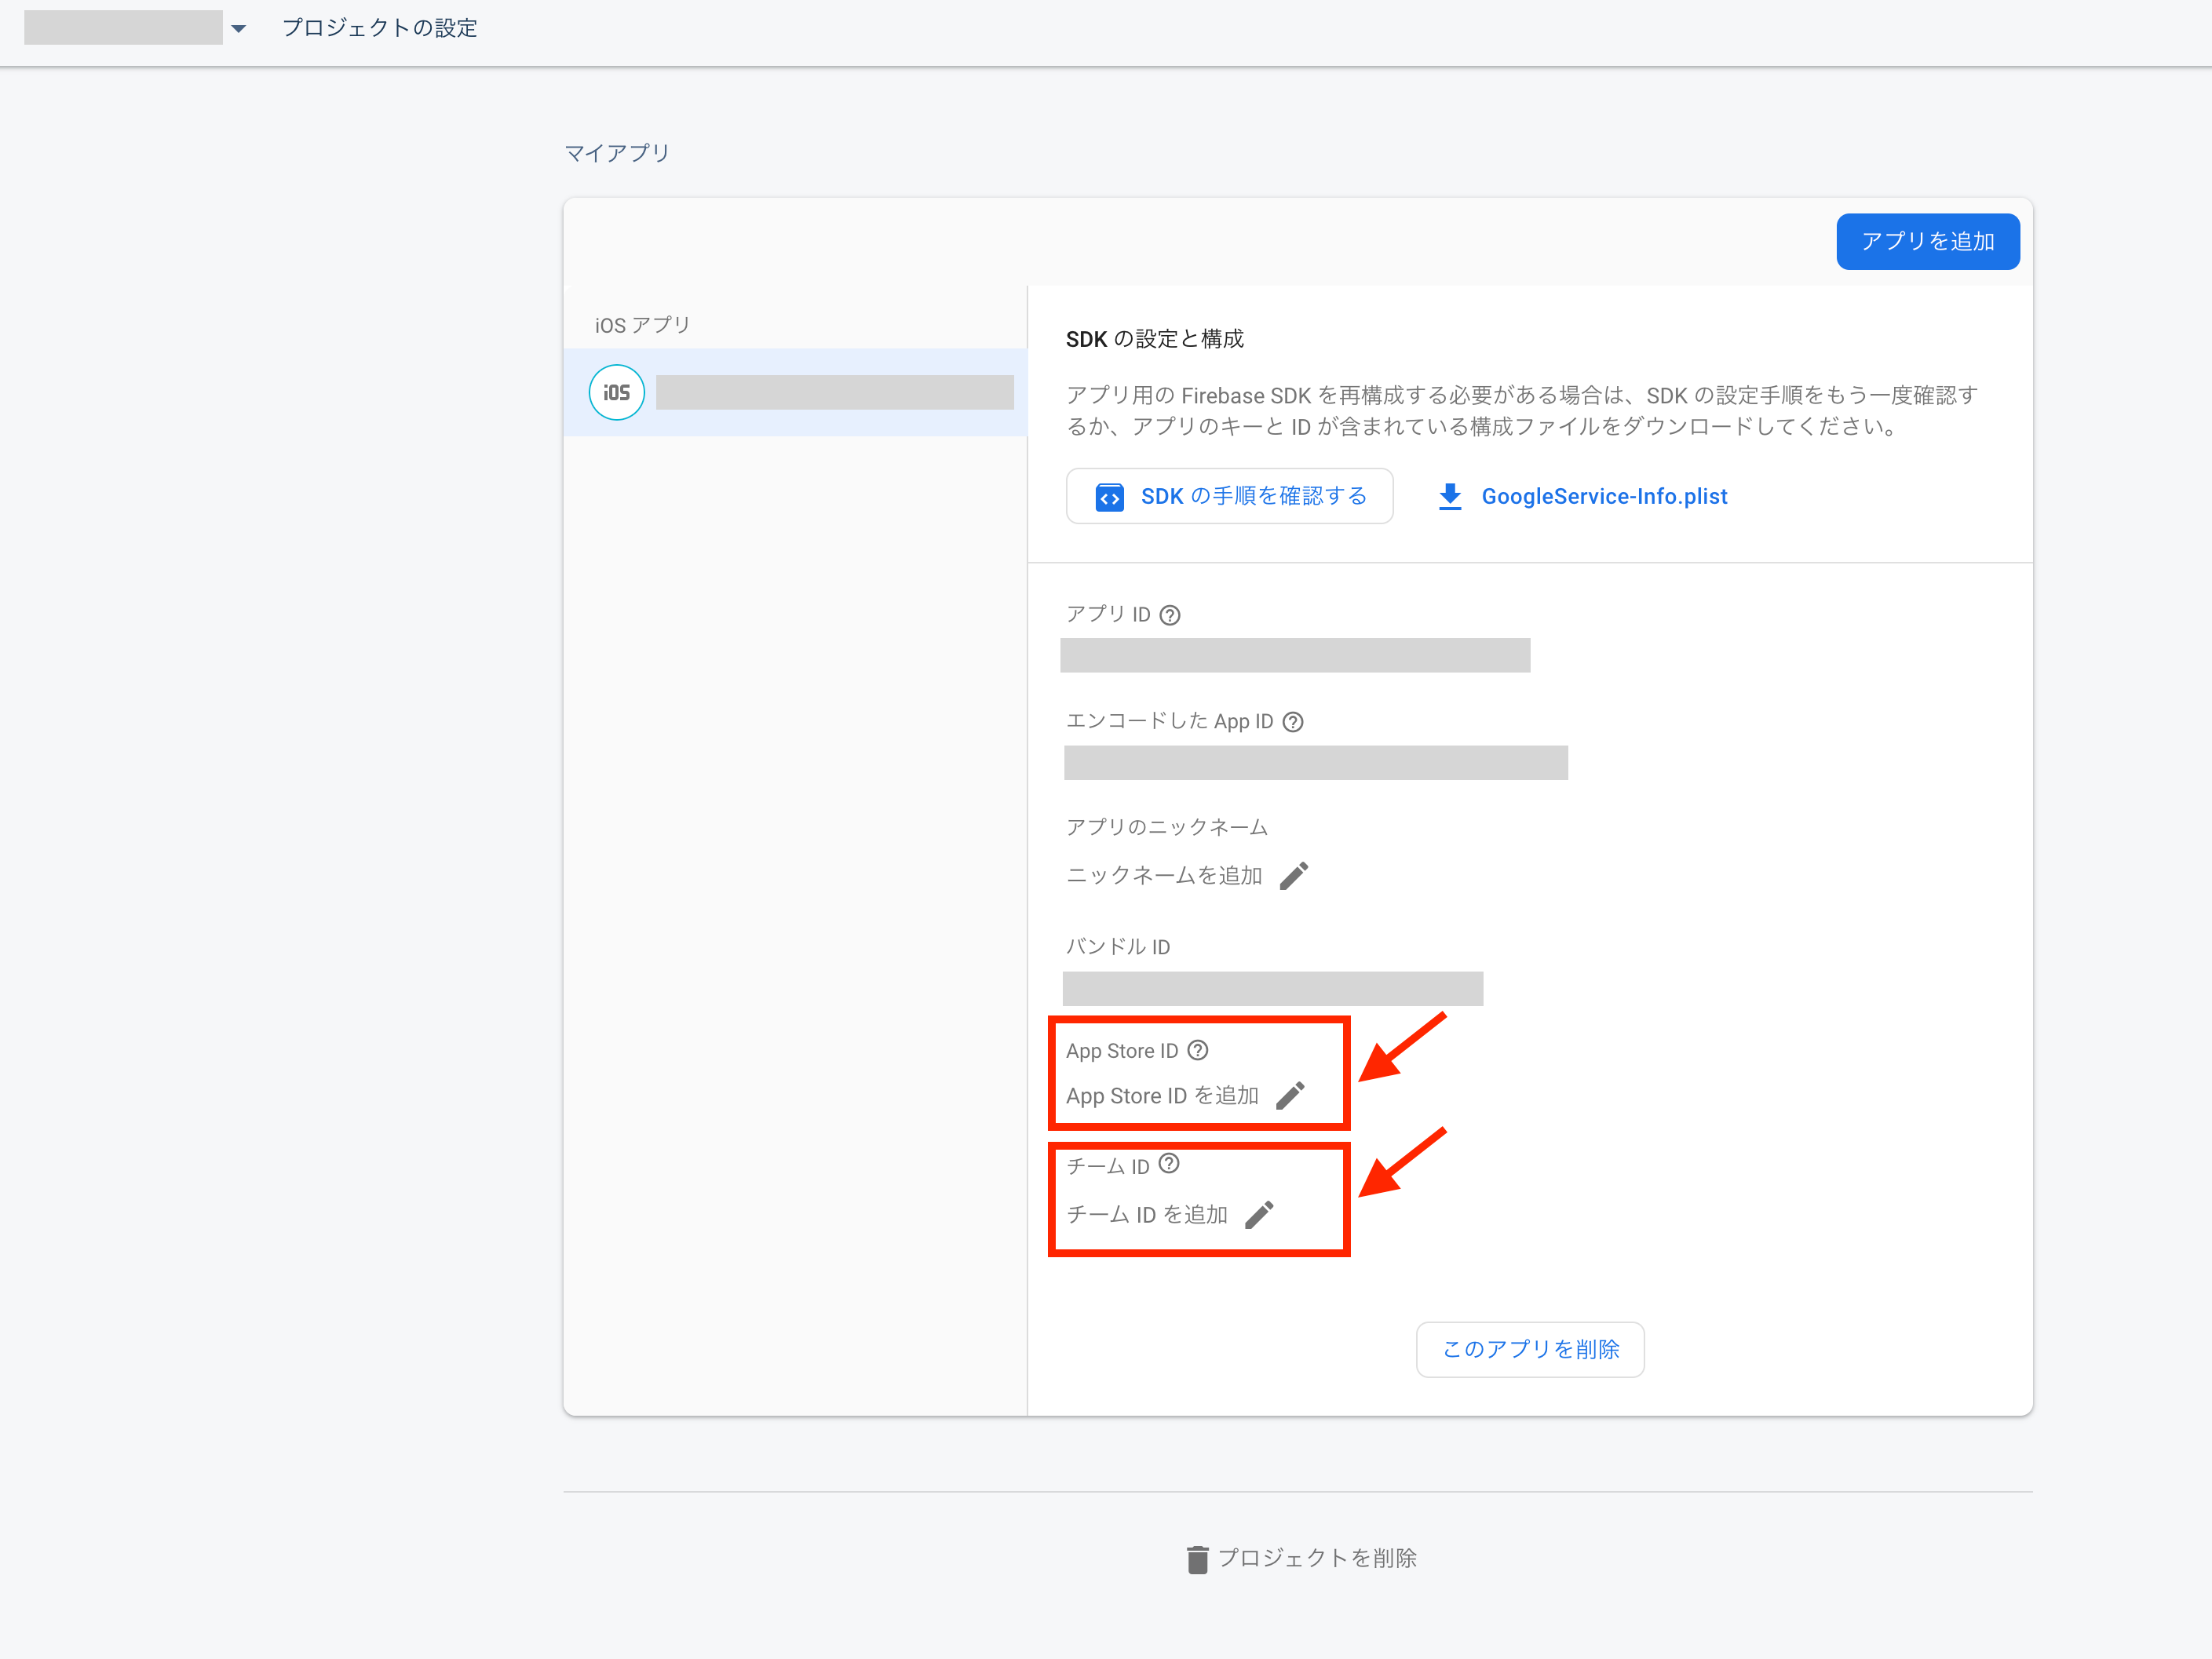This screenshot has width=2212, height=1659.
Task: Click the round iOS app icon
Action: coord(616,392)
